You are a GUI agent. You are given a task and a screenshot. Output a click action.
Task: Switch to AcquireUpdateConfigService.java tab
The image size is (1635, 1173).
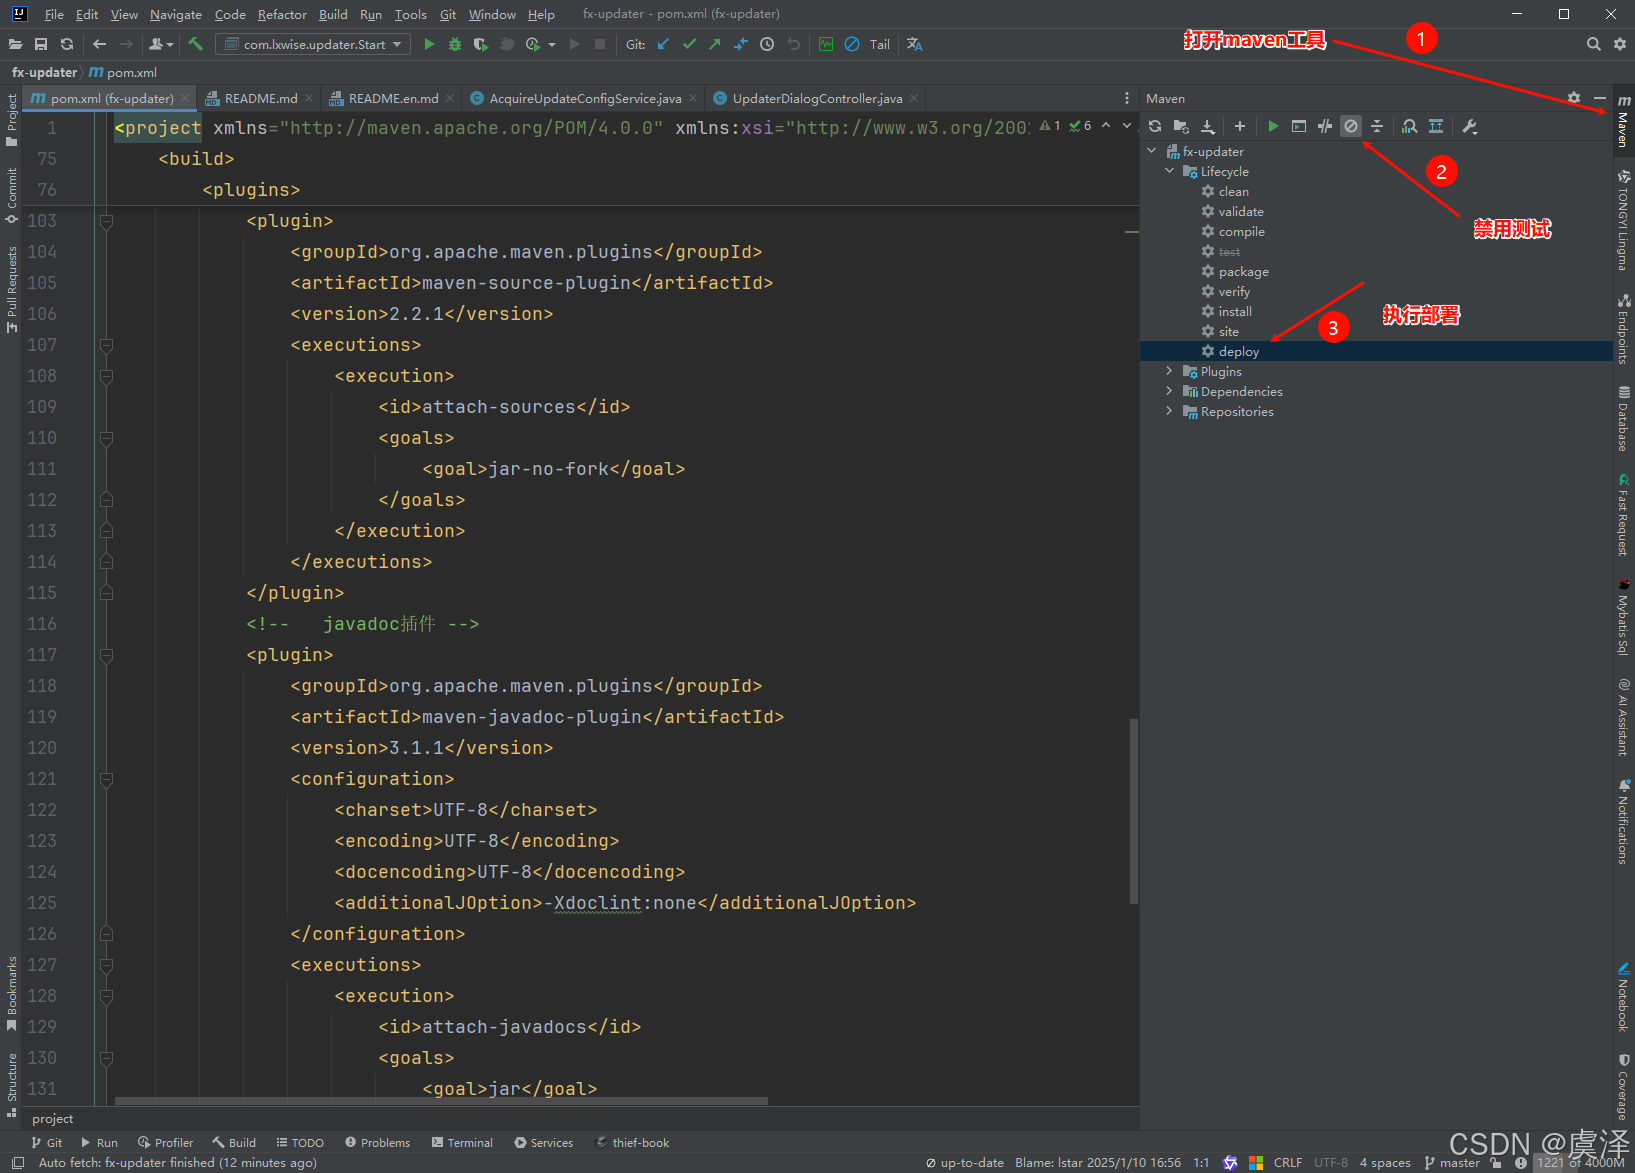coord(585,98)
